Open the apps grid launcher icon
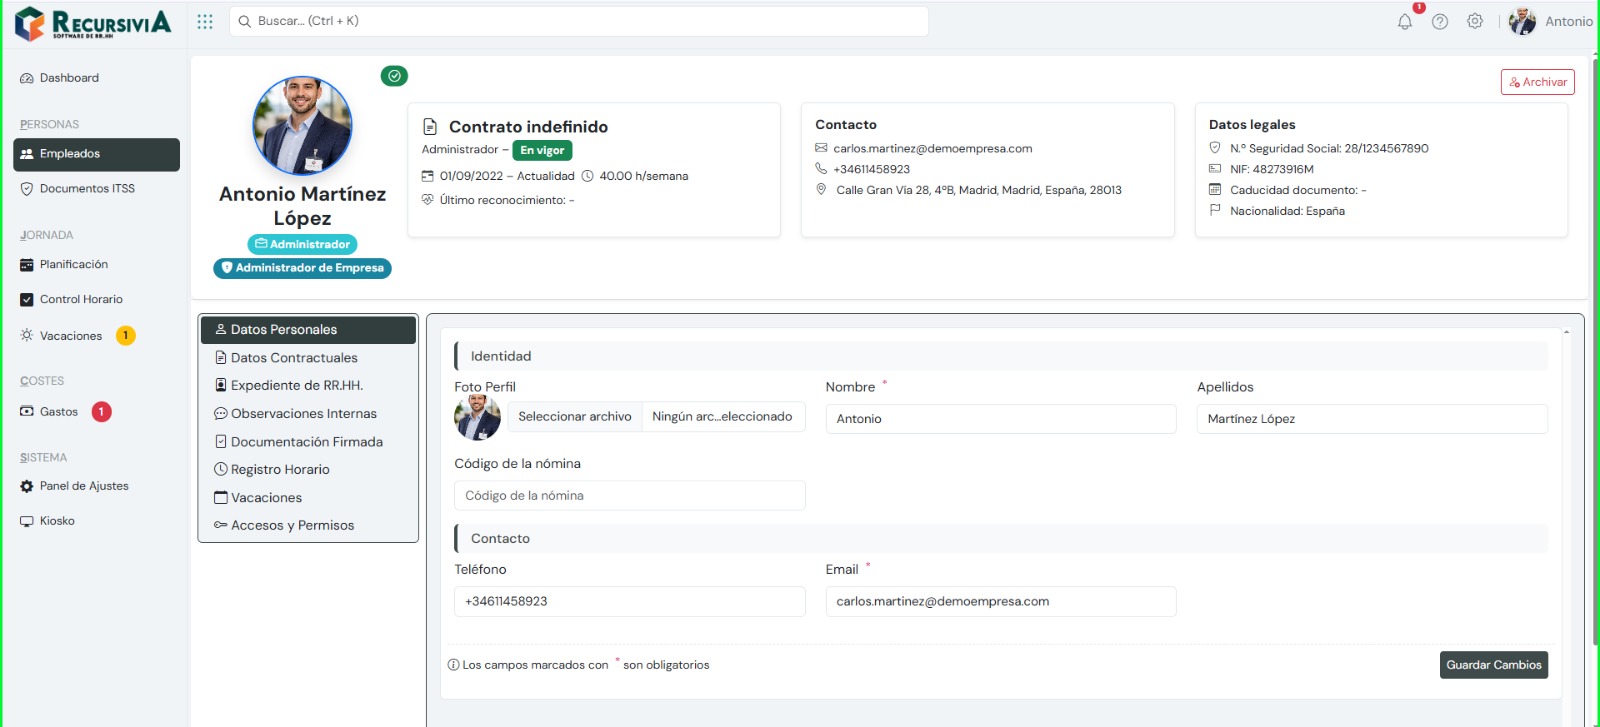The height and width of the screenshot is (727, 1600). pyautogui.click(x=205, y=21)
